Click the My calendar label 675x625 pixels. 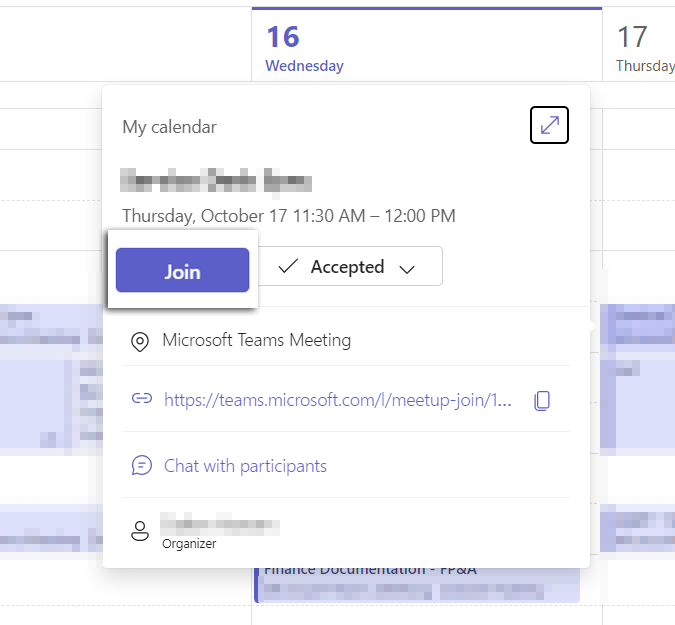tap(169, 127)
